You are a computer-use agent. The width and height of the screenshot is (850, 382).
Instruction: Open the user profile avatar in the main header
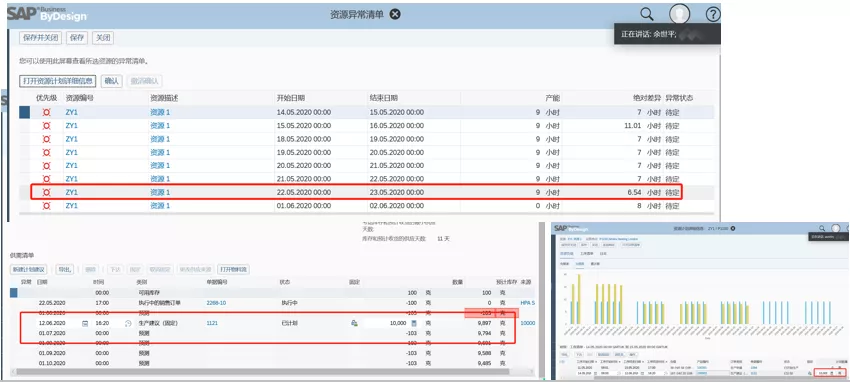(679, 15)
